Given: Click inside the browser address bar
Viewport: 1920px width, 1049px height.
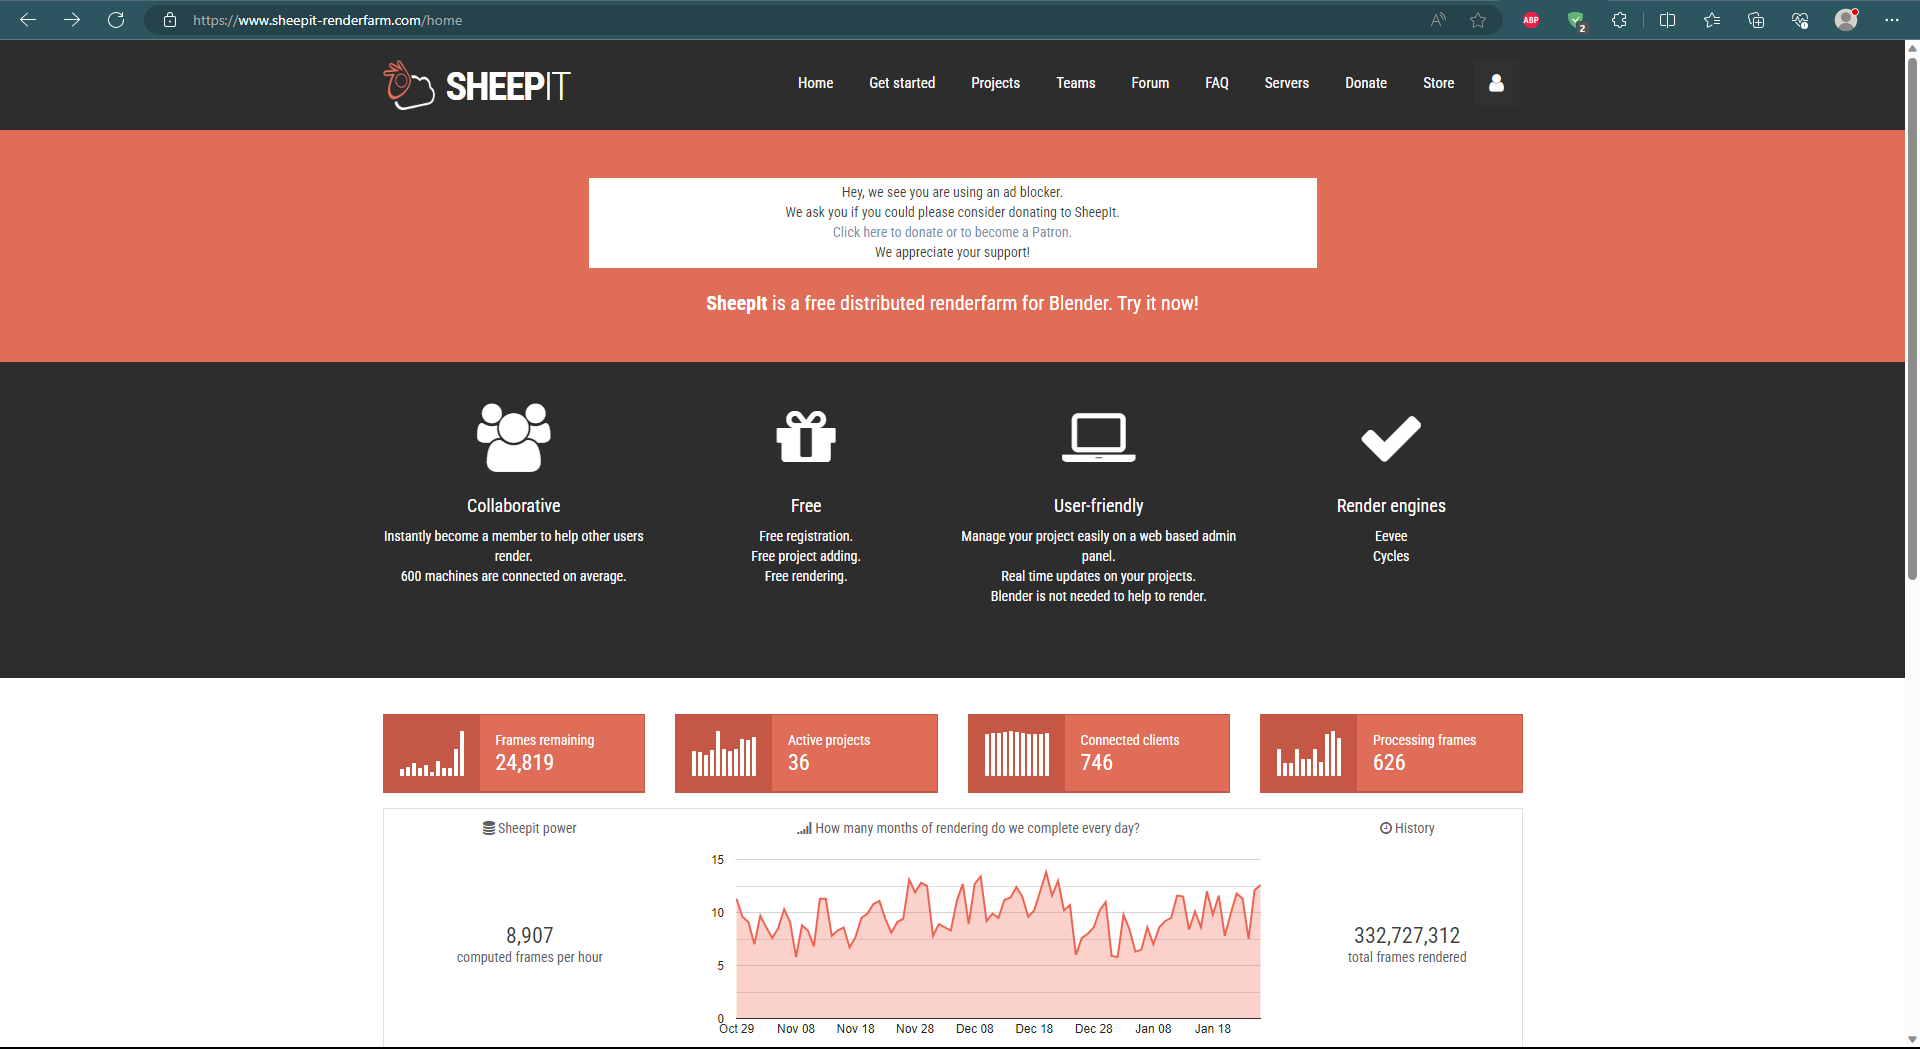Looking at the screenshot, I should (400, 20).
